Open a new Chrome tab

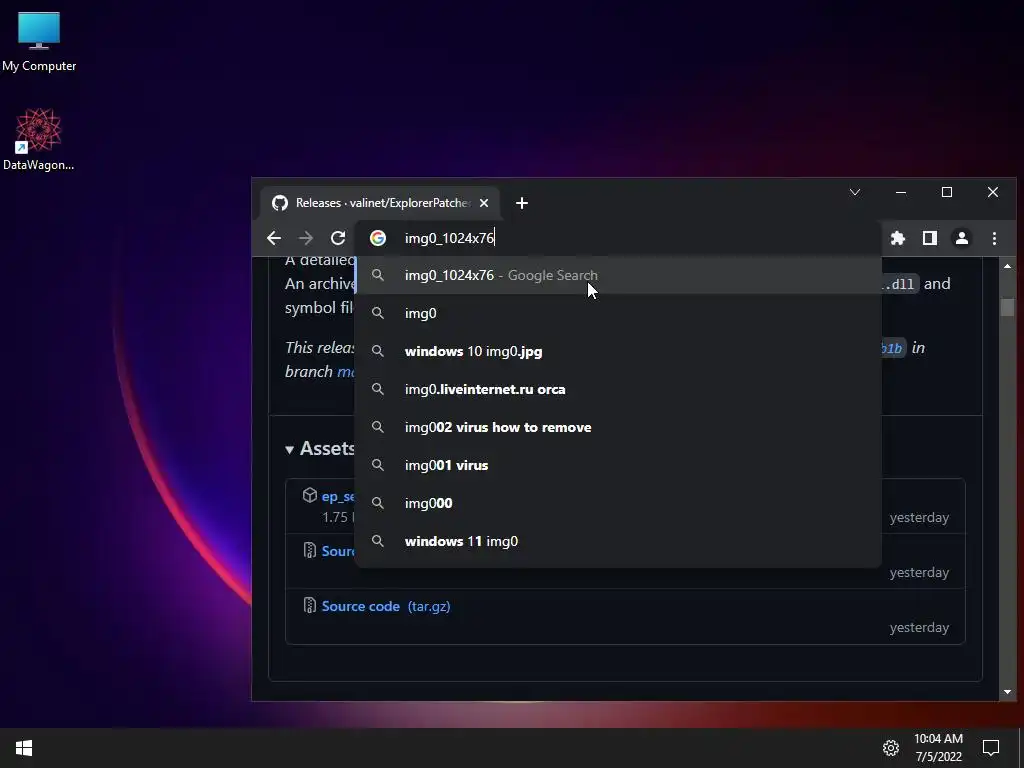coord(522,203)
